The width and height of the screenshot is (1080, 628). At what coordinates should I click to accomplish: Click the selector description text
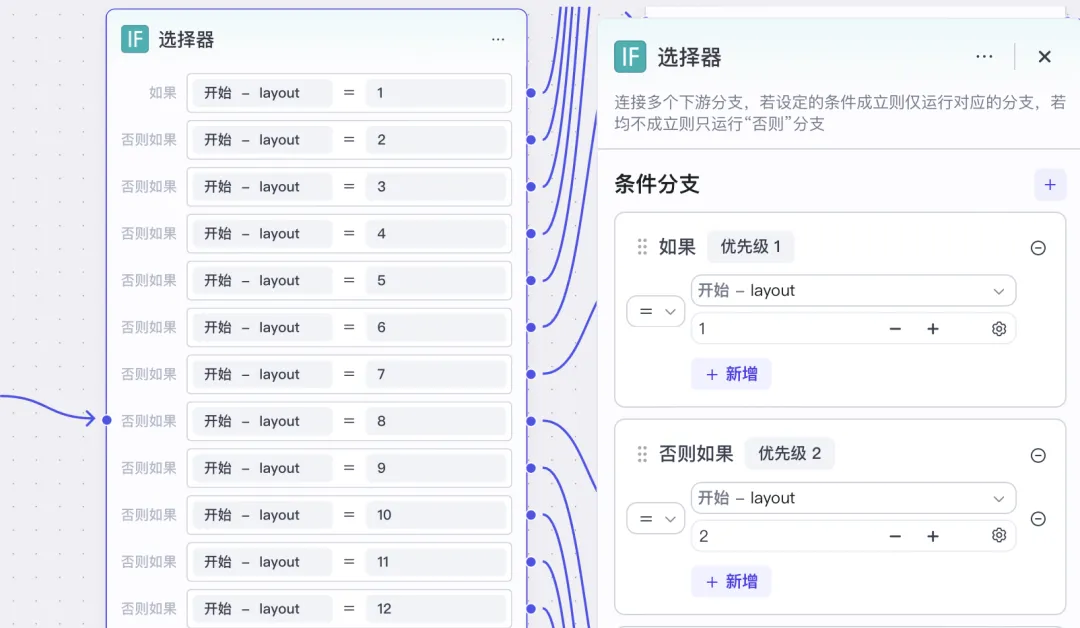(x=840, y=113)
